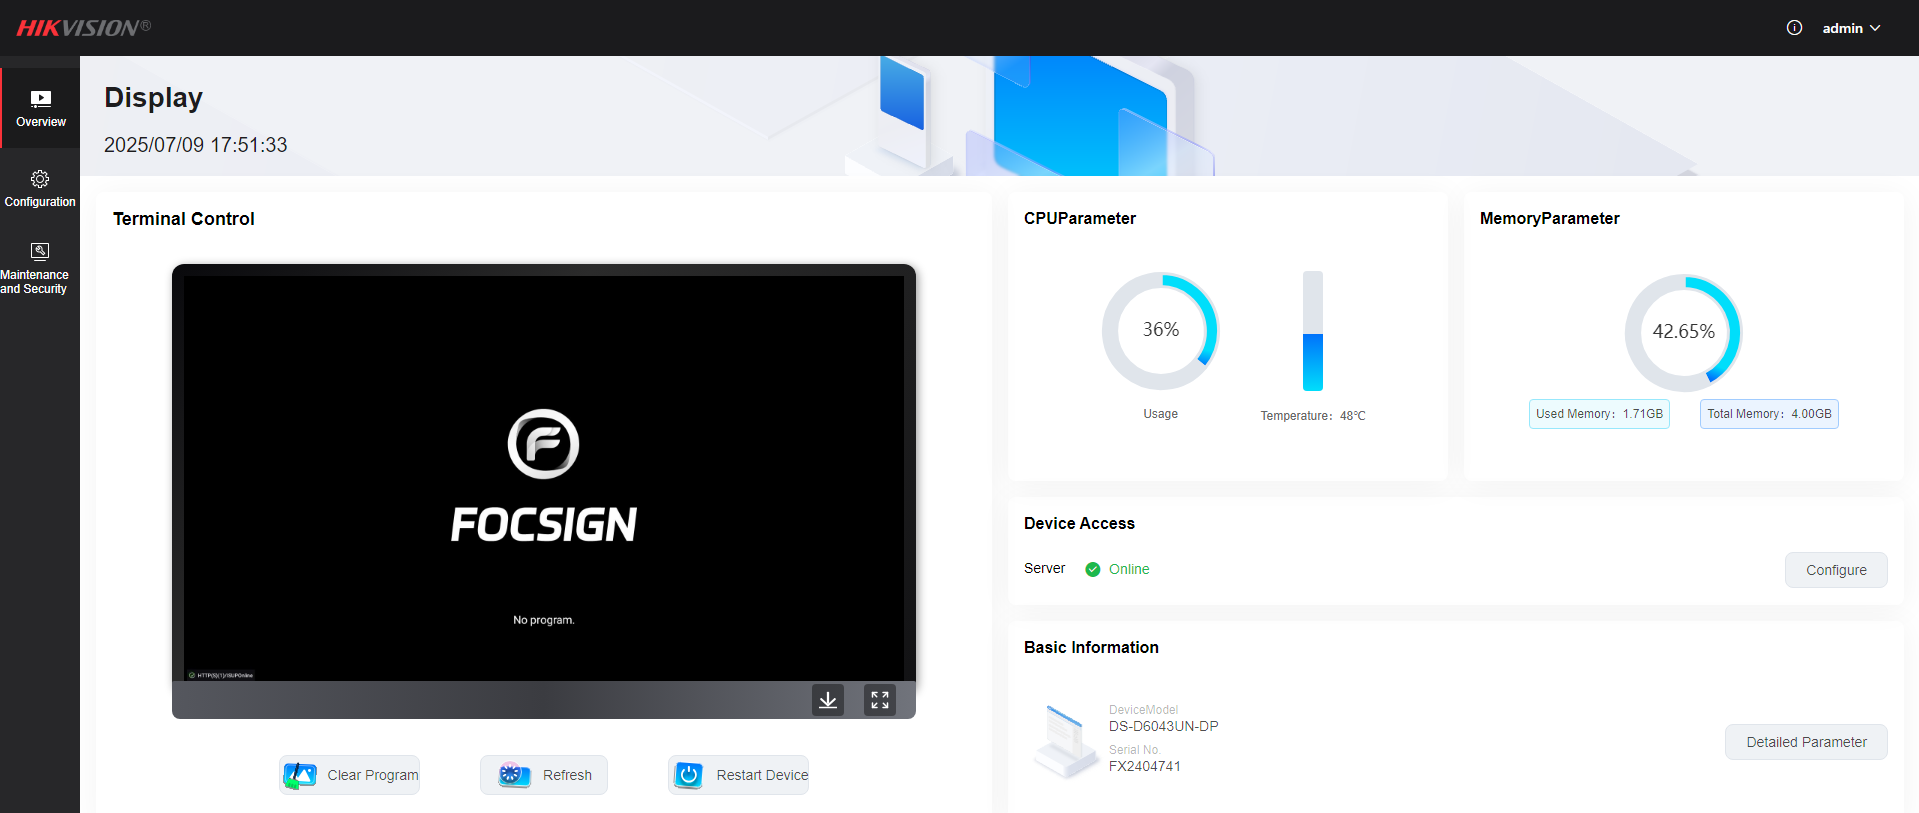
Task: Download the terminal screen capture
Action: coord(828,700)
